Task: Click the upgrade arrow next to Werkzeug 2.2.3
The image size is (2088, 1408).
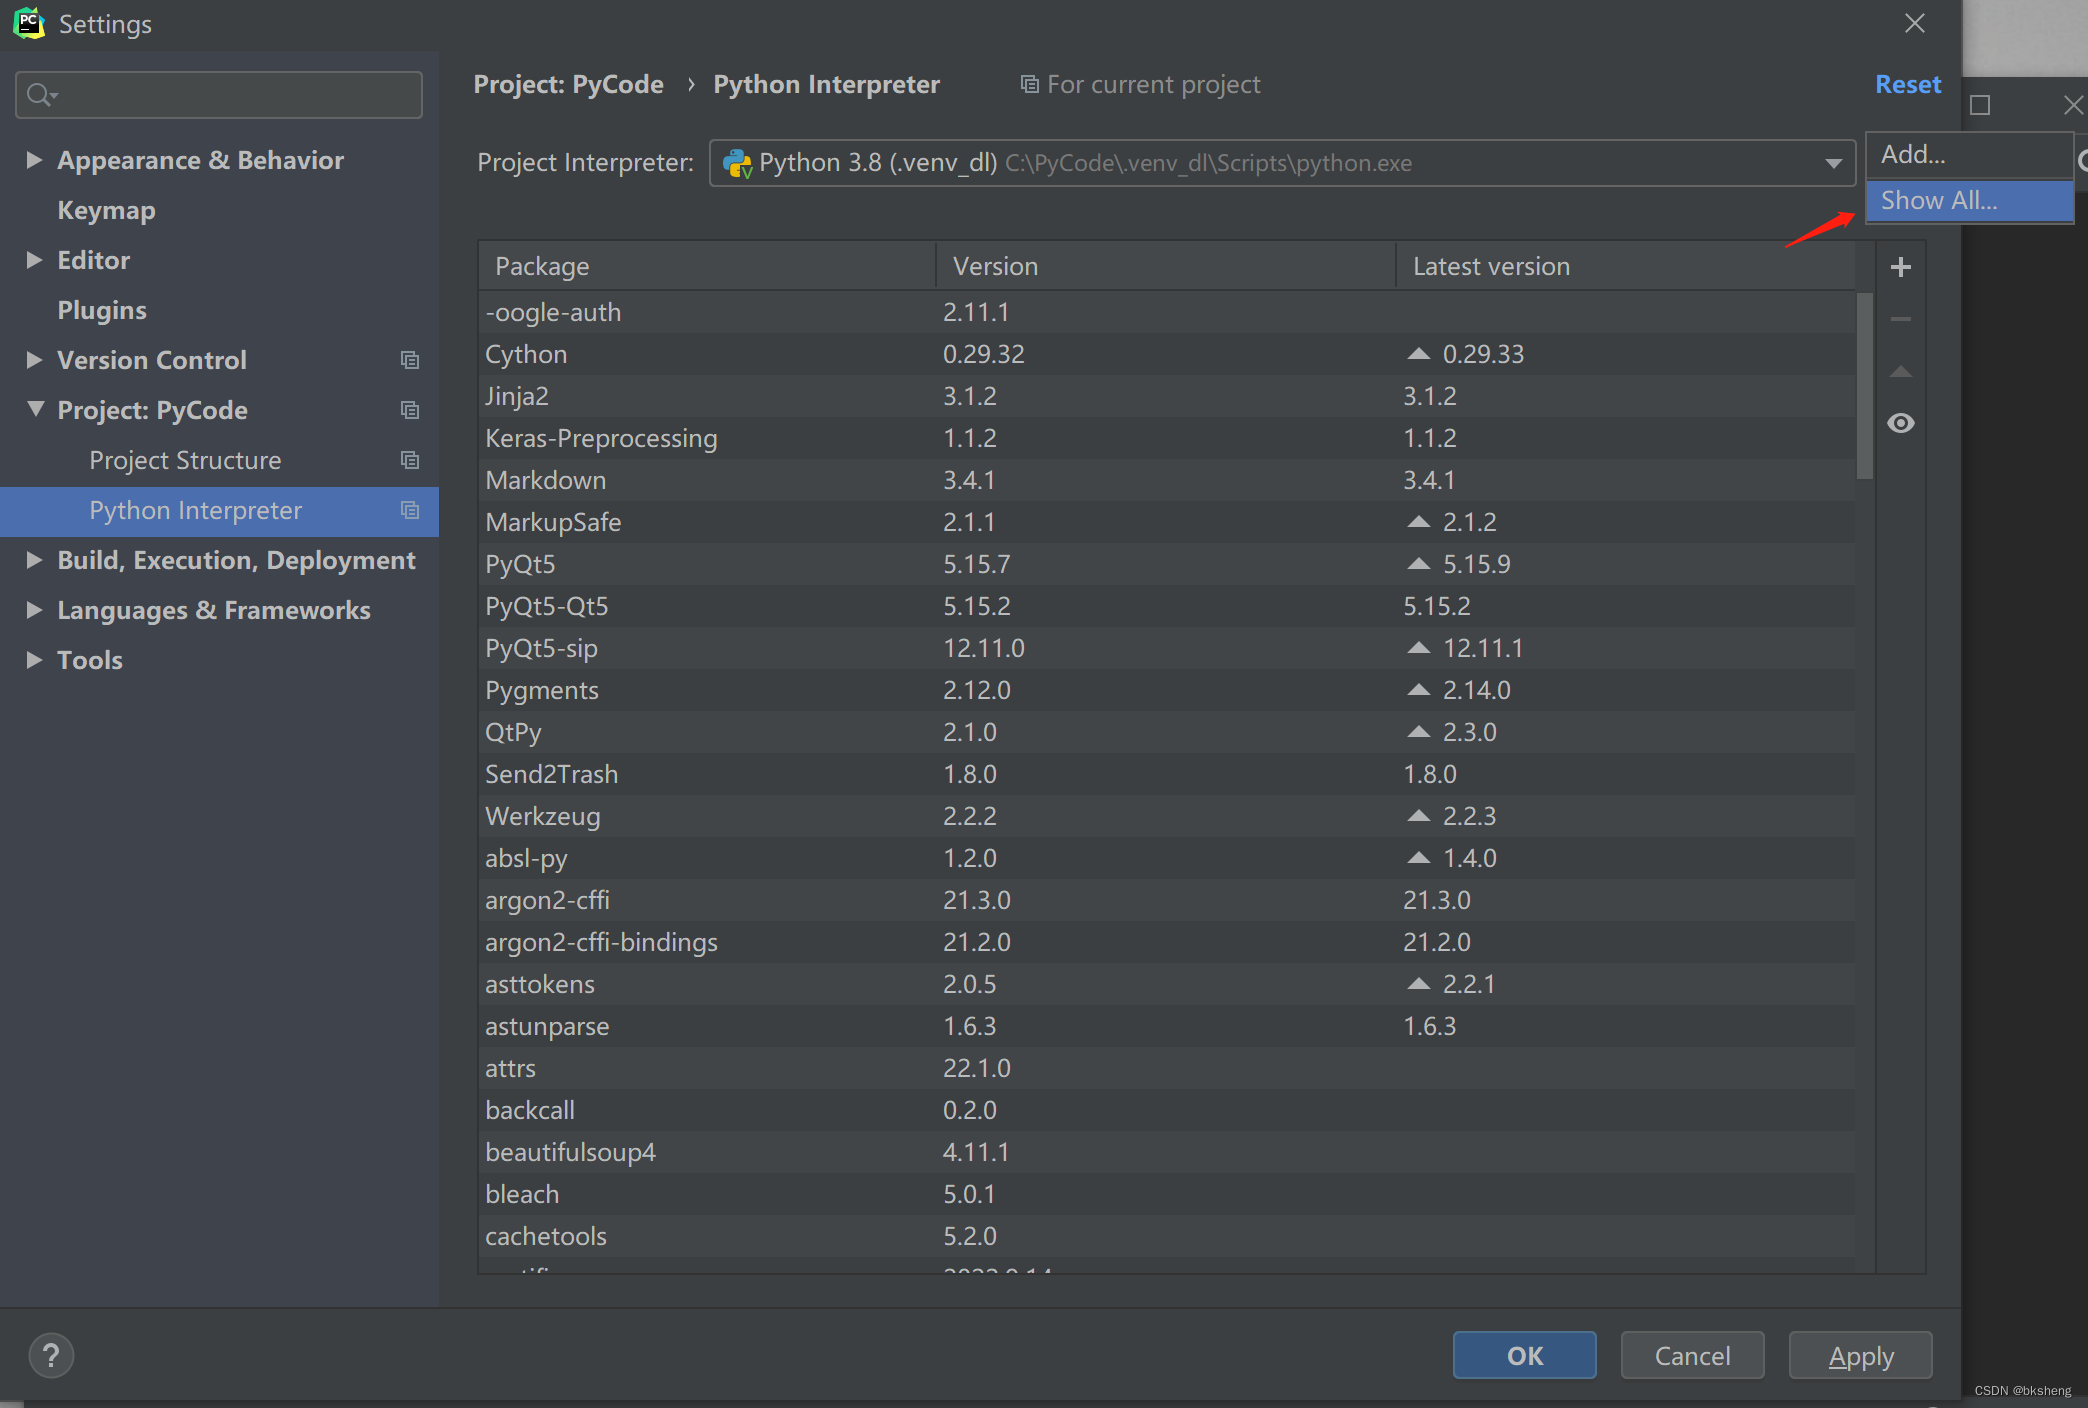Action: [1418, 816]
